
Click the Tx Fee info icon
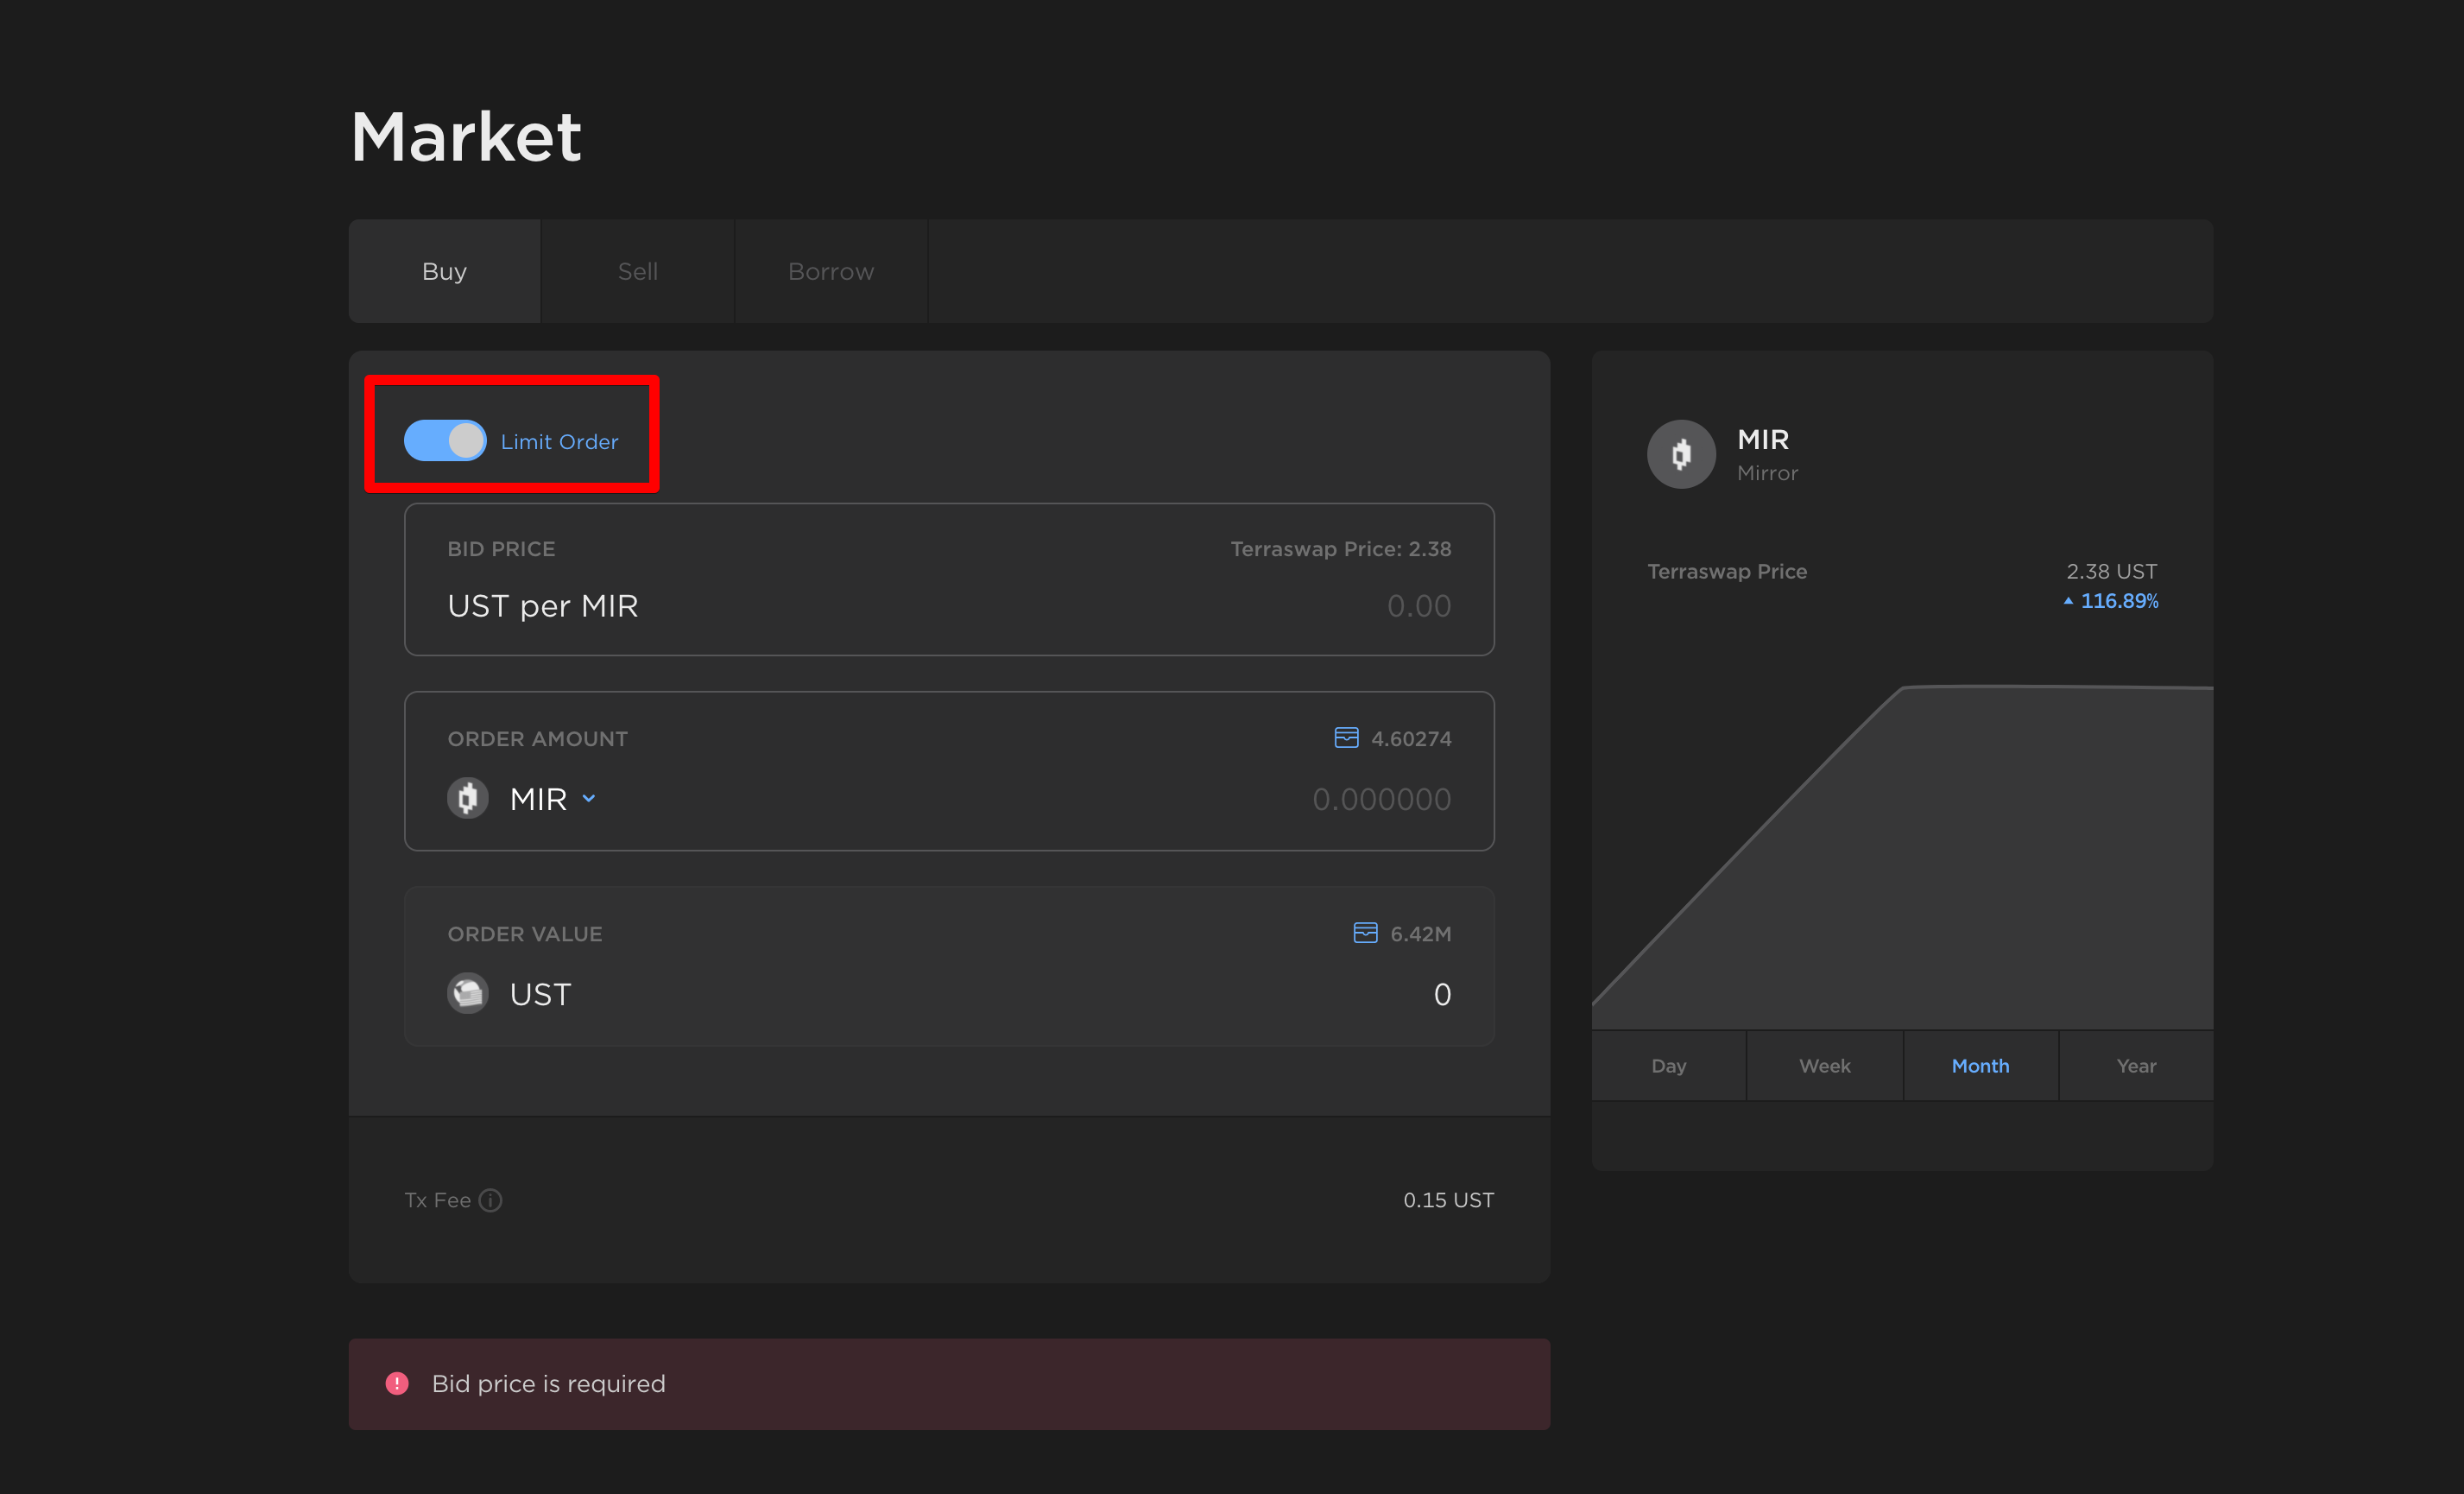click(x=490, y=1200)
